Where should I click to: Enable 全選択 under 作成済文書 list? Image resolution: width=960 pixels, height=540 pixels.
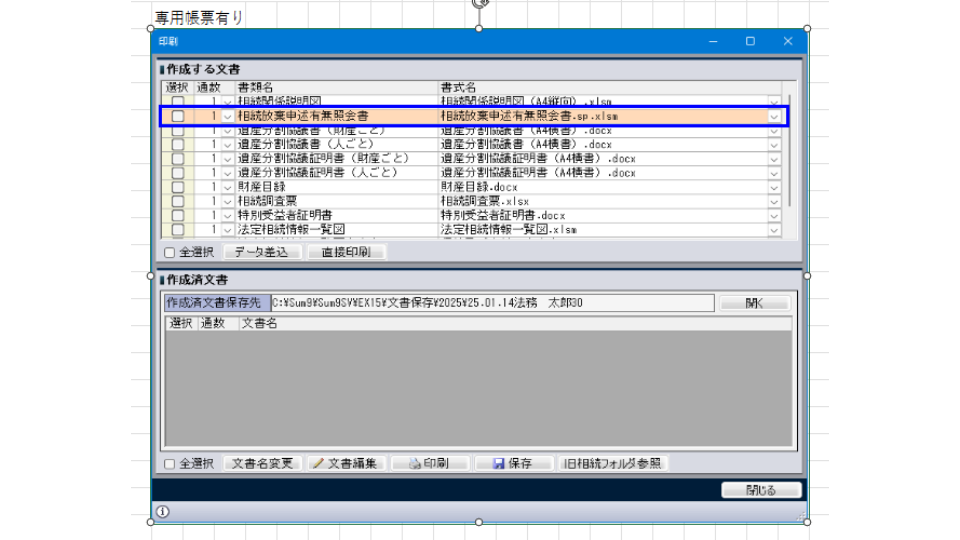pos(169,464)
